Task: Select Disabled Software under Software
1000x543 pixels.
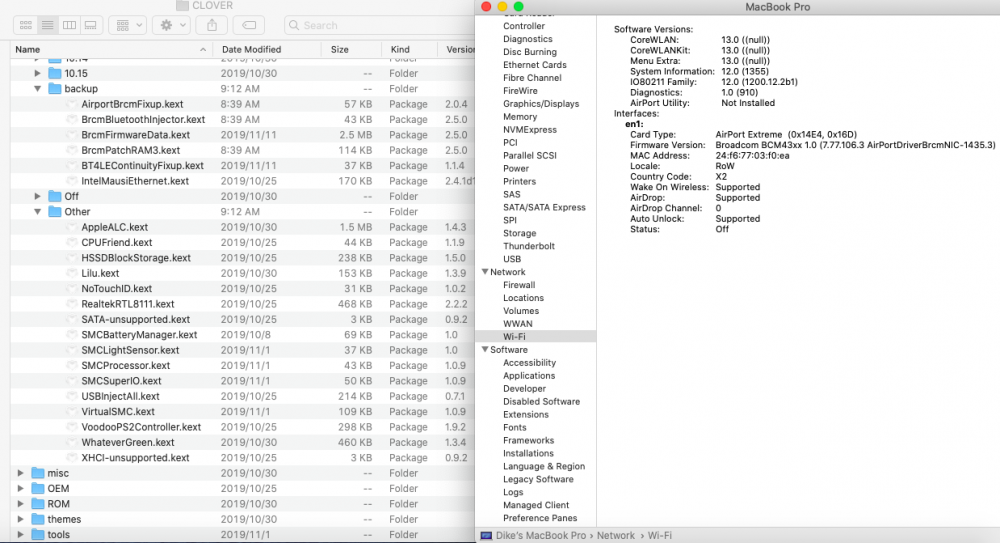Action: click(541, 401)
